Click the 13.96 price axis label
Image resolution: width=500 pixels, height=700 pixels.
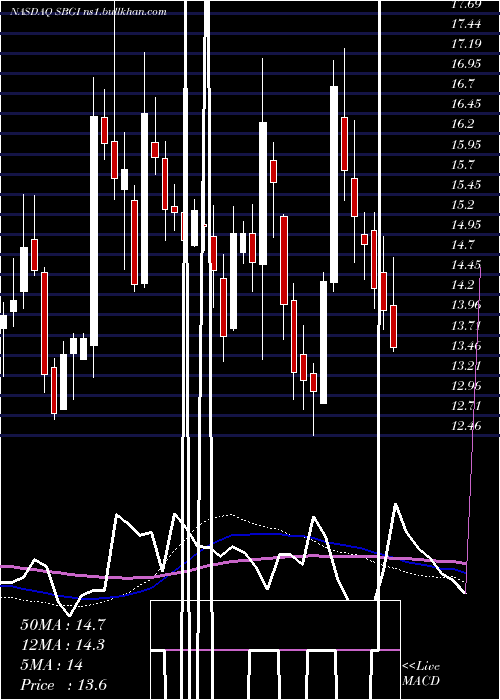pos(466,305)
